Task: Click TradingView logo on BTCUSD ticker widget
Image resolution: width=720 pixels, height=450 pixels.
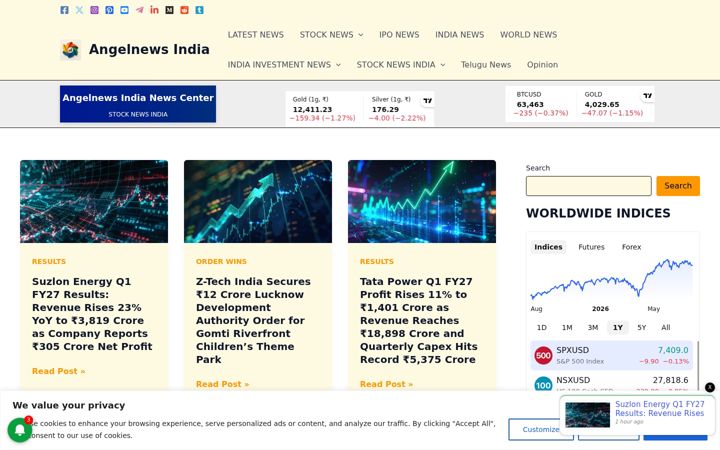Action: tap(647, 96)
